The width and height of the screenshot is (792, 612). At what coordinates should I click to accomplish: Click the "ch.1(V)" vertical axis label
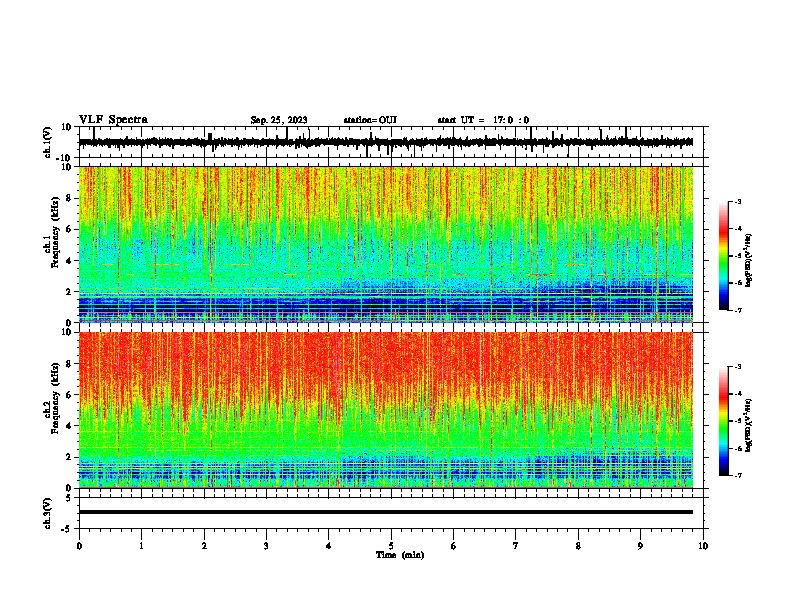click(48, 142)
